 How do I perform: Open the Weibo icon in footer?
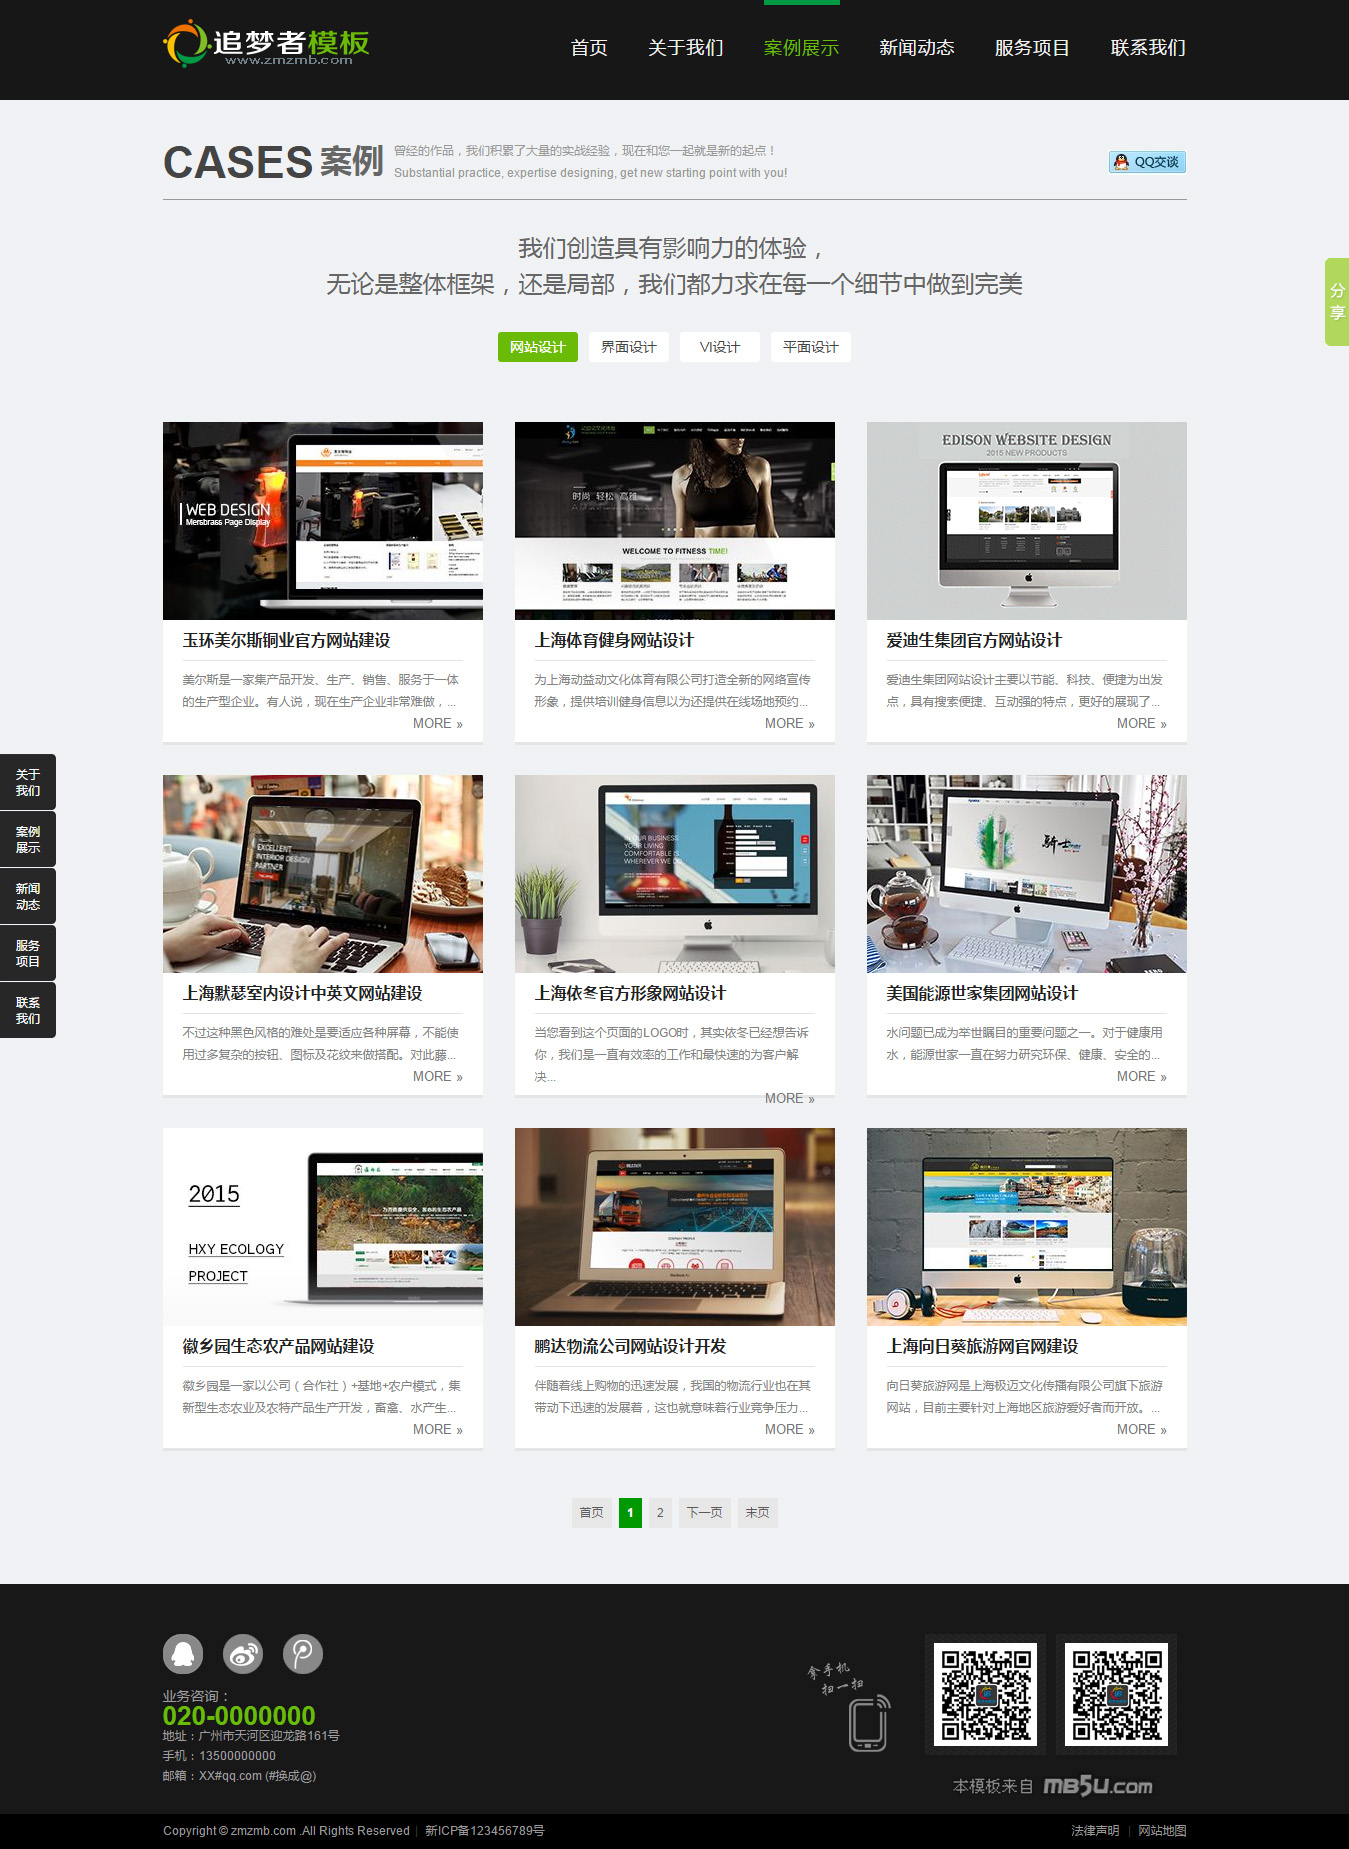pyautogui.click(x=243, y=1654)
